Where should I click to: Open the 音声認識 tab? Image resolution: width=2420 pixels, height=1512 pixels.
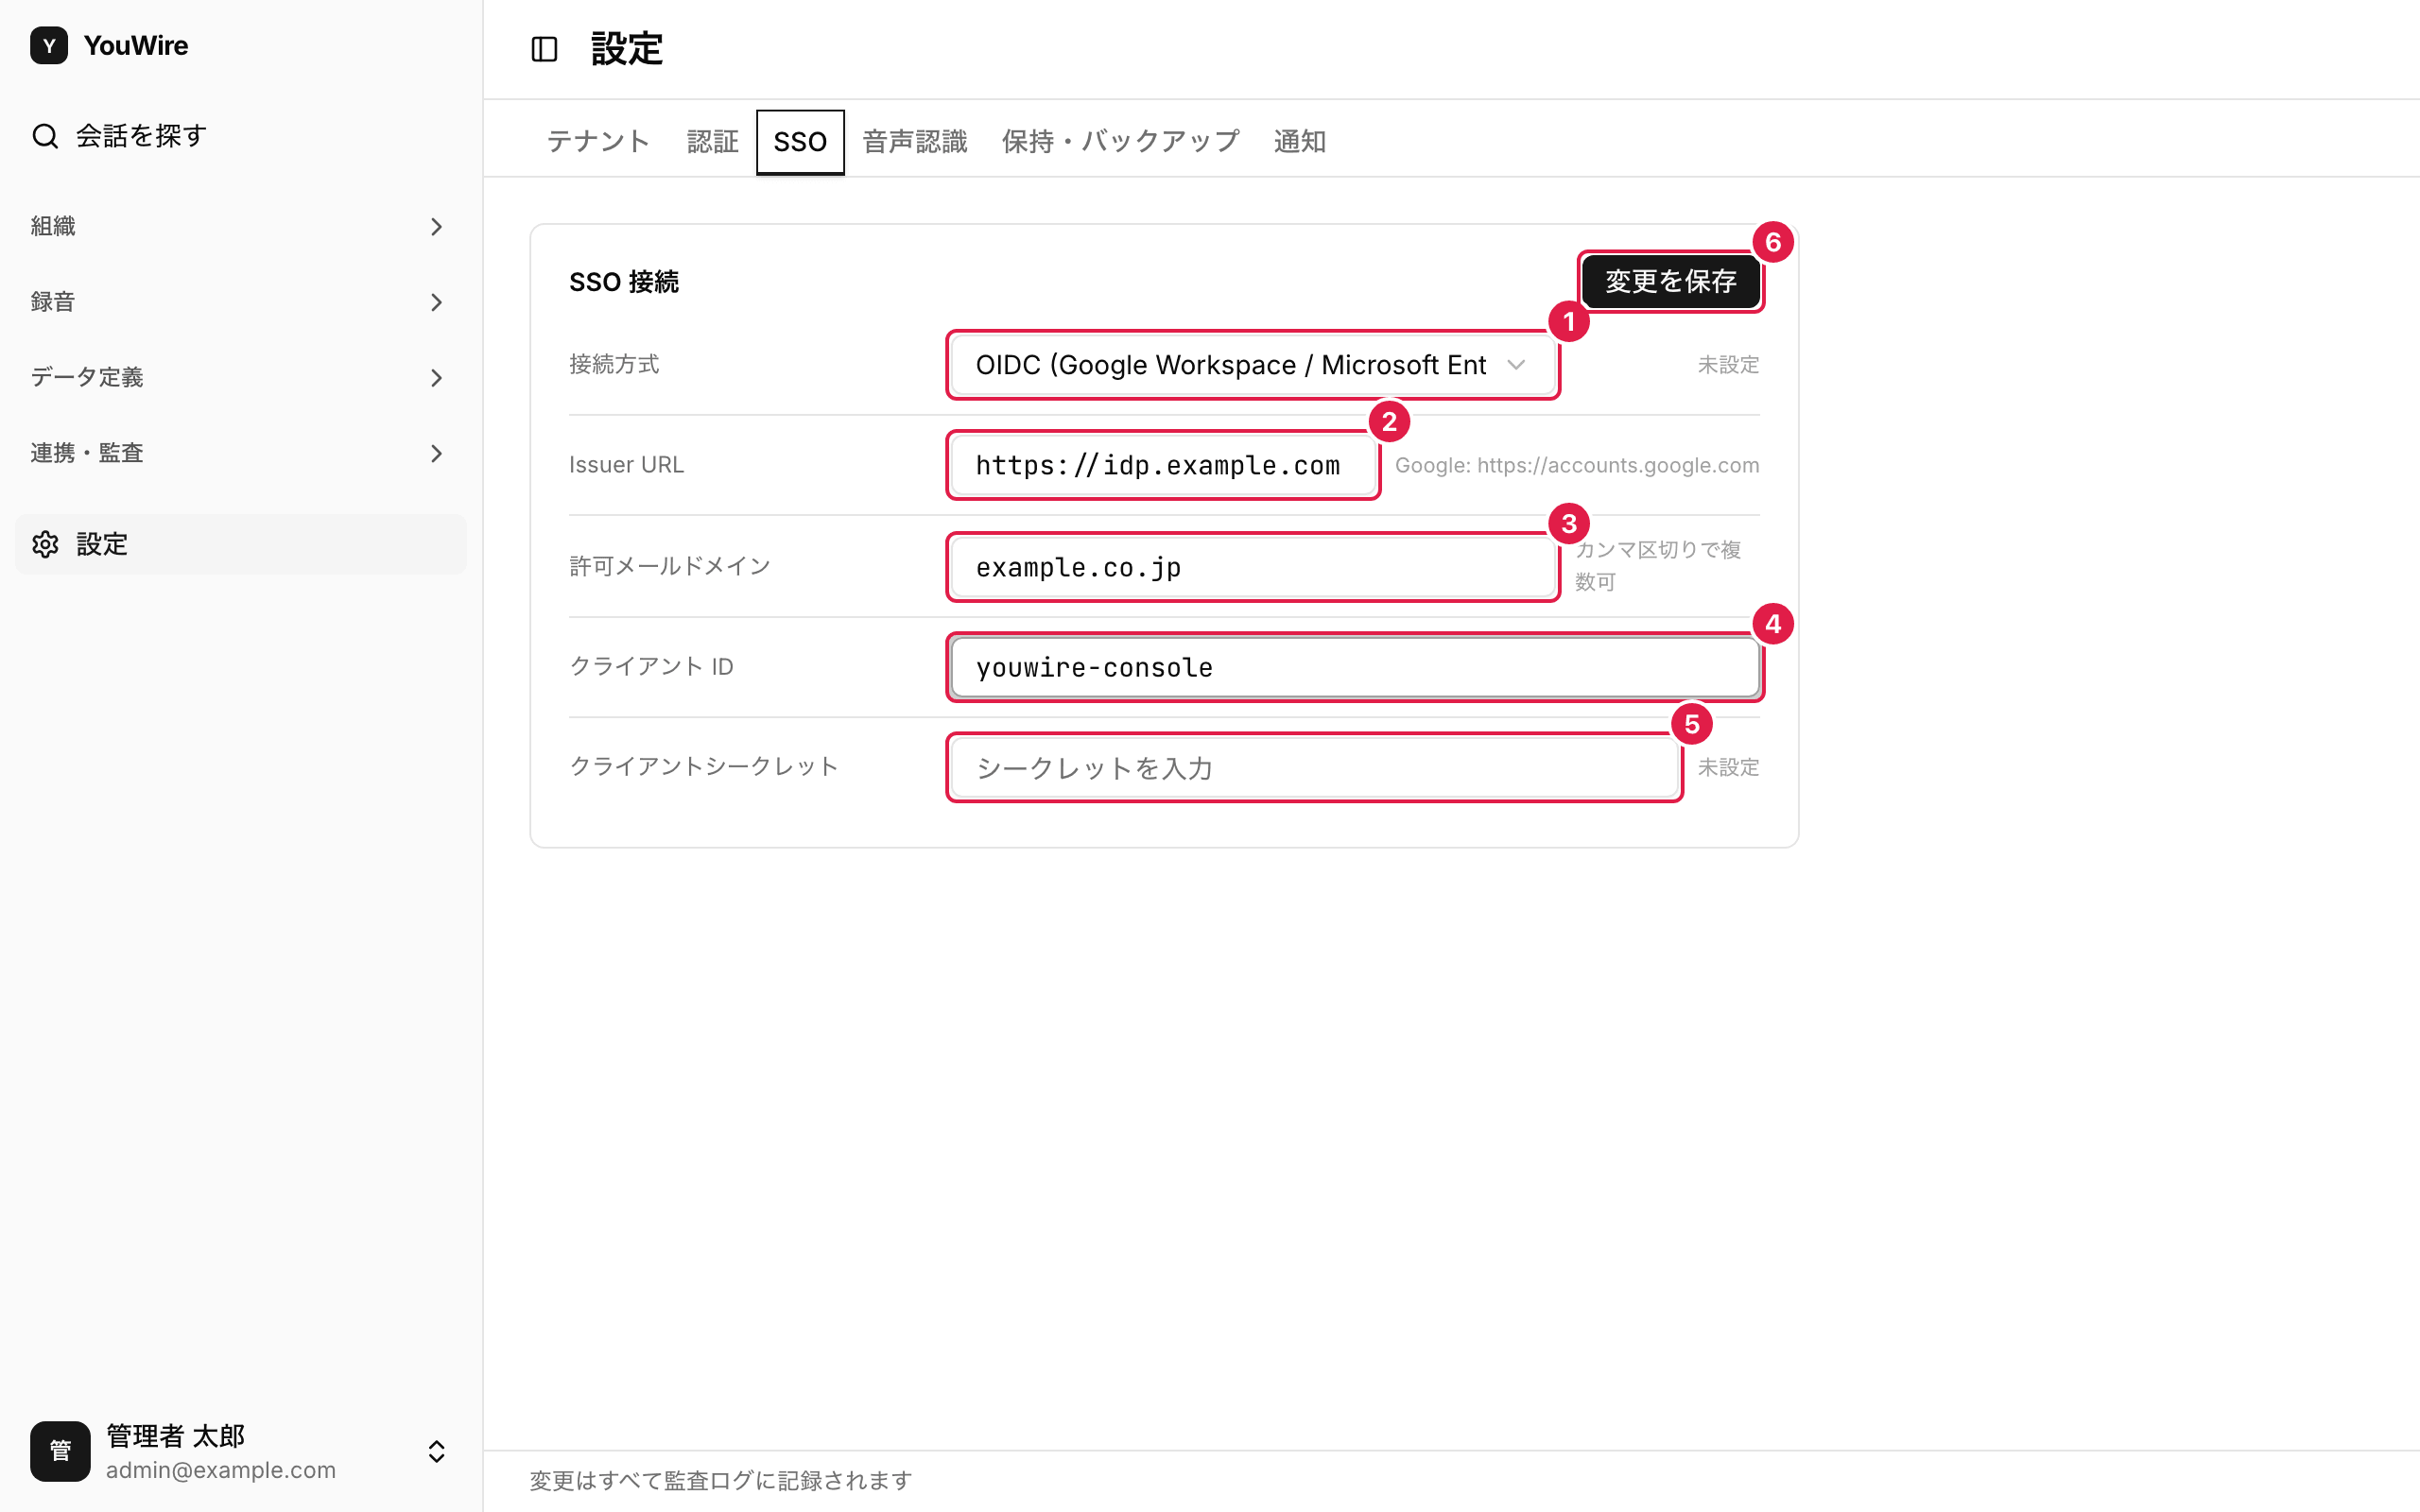(915, 142)
